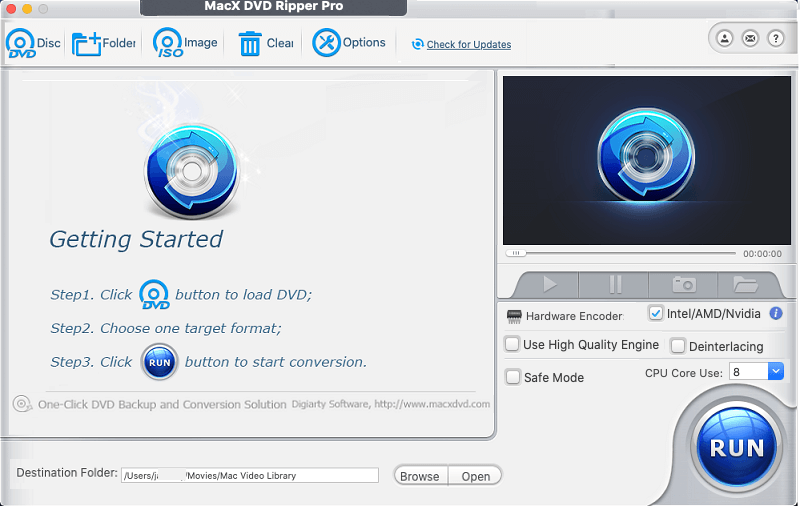The height and width of the screenshot is (506, 800).
Task: Click the email envelope icon
Action: [750, 38]
